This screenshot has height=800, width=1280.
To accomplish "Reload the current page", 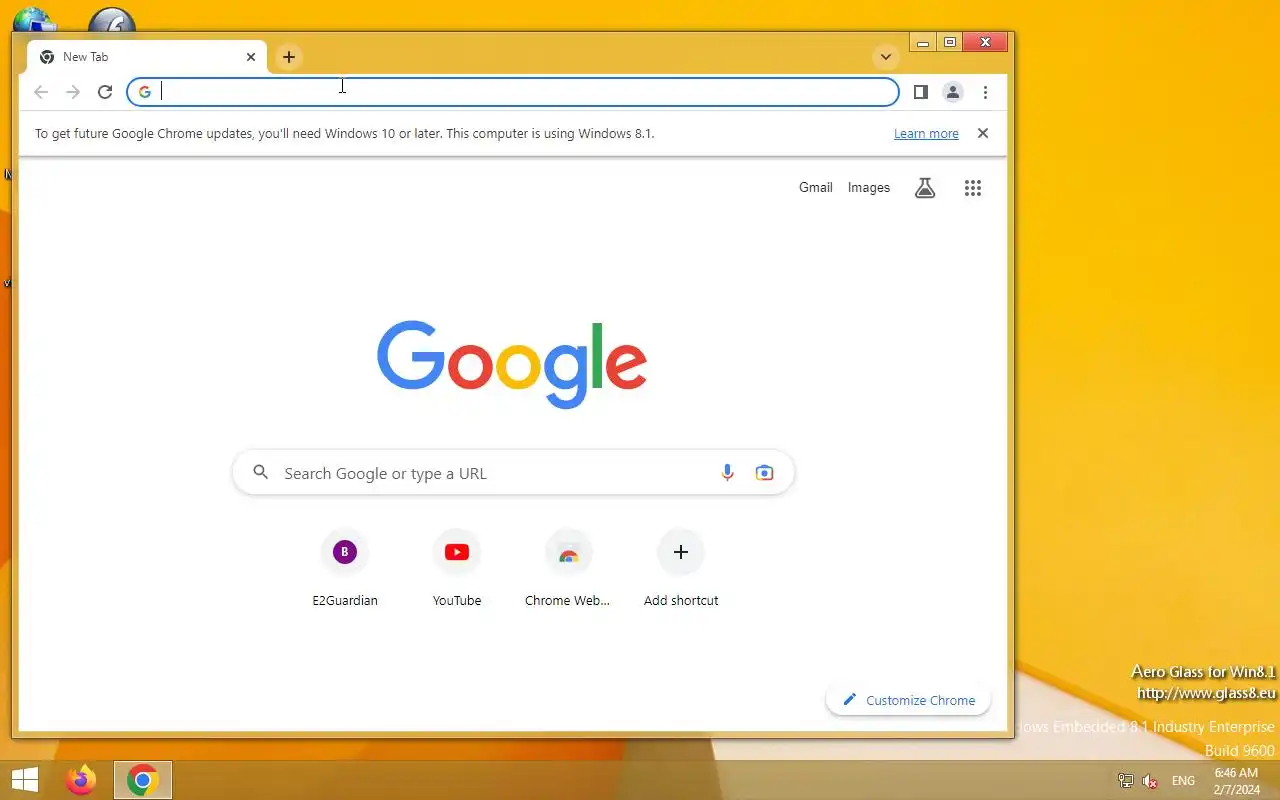I will (x=105, y=92).
